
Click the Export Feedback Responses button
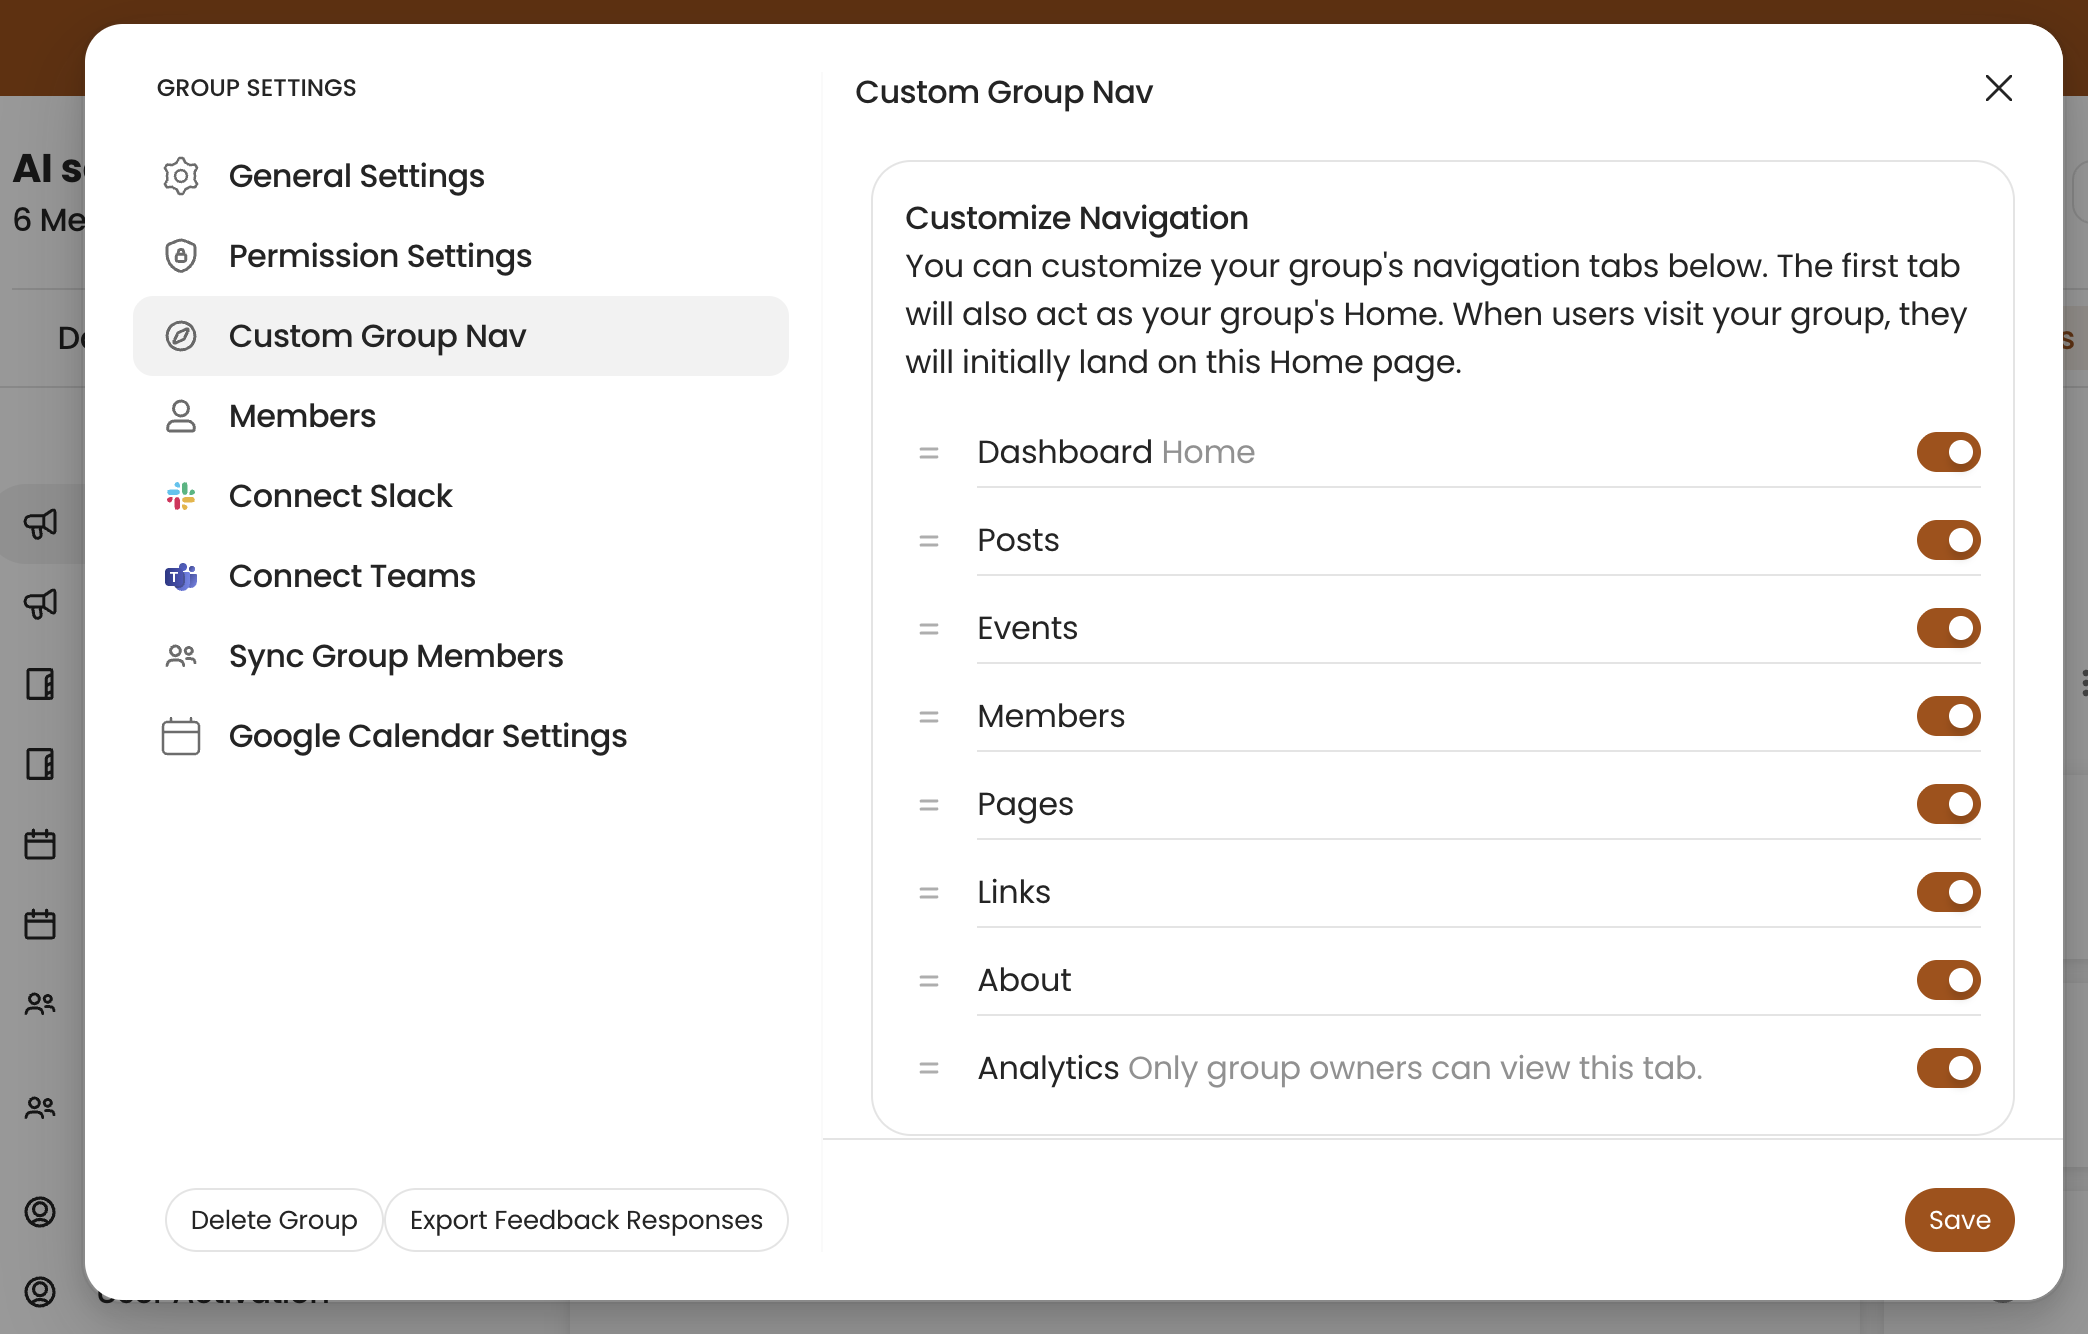pyautogui.click(x=586, y=1220)
